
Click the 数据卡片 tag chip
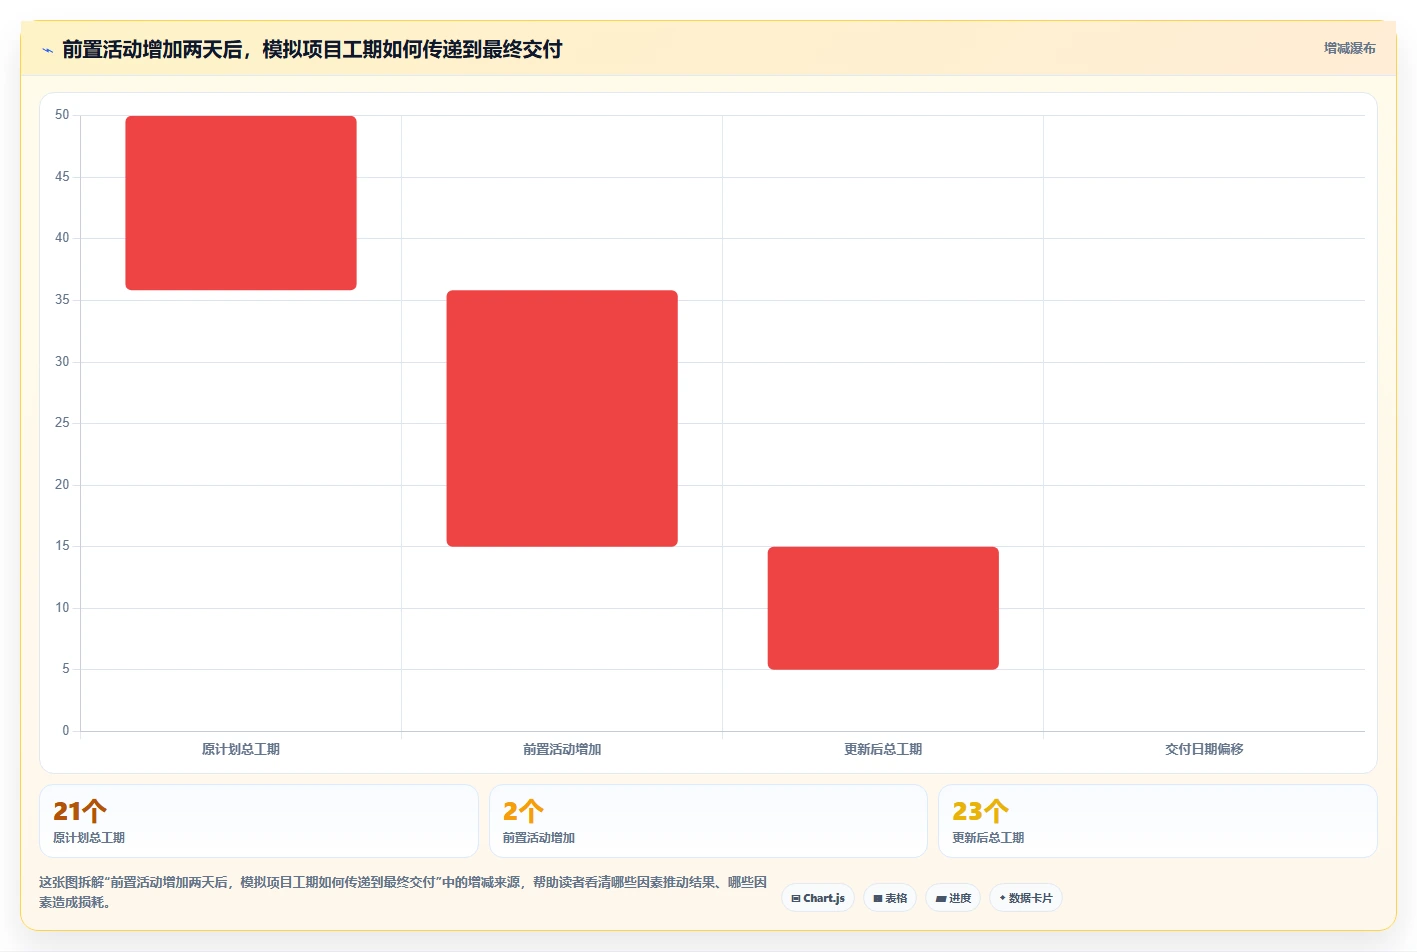(1026, 898)
